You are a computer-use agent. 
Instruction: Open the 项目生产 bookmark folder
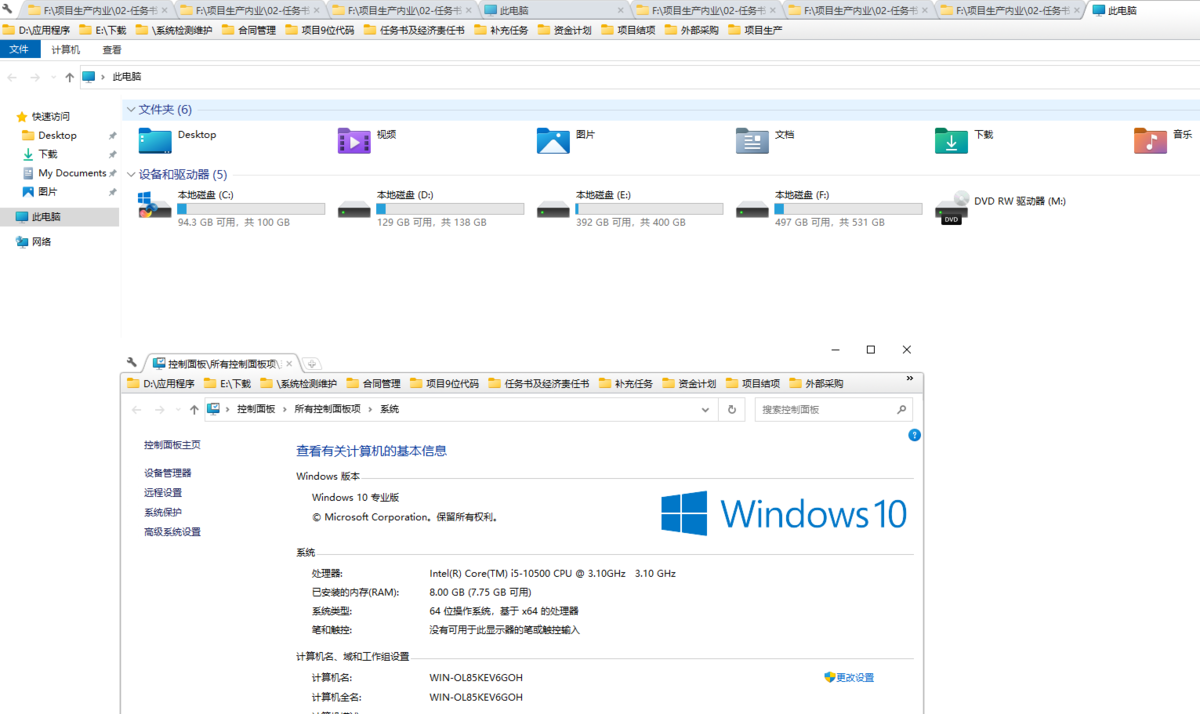tap(755, 30)
